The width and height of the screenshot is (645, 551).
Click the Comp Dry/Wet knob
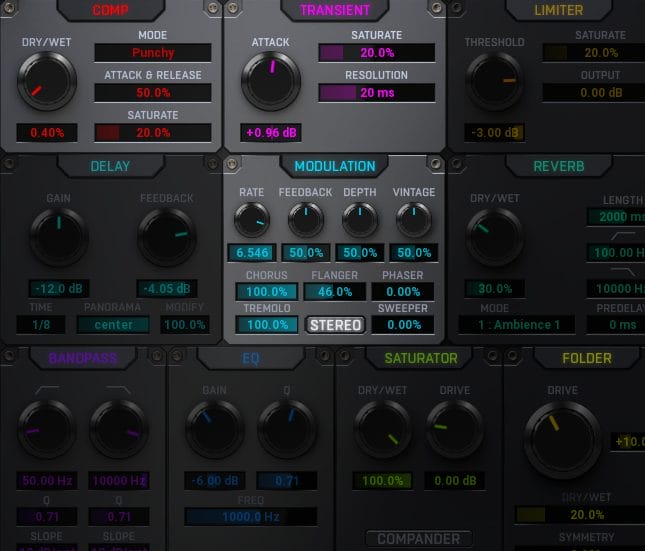46,82
